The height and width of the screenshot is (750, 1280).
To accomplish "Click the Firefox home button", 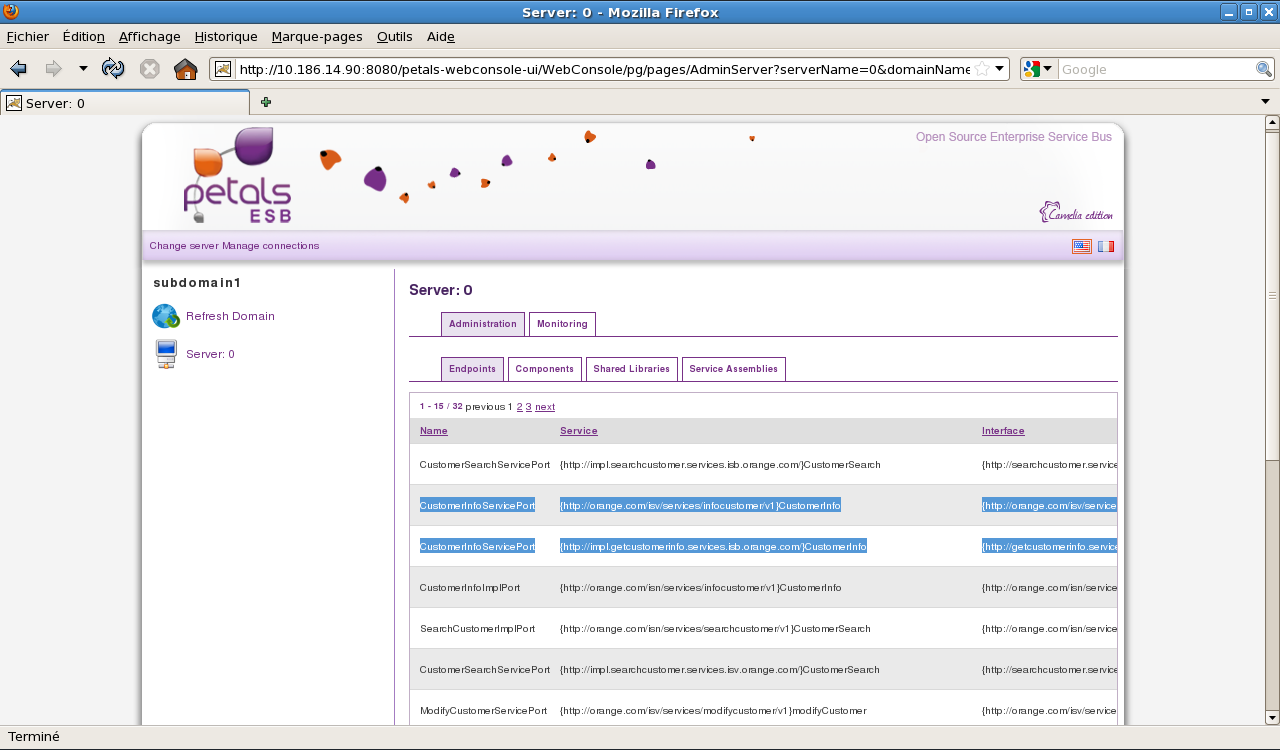I will point(185,69).
